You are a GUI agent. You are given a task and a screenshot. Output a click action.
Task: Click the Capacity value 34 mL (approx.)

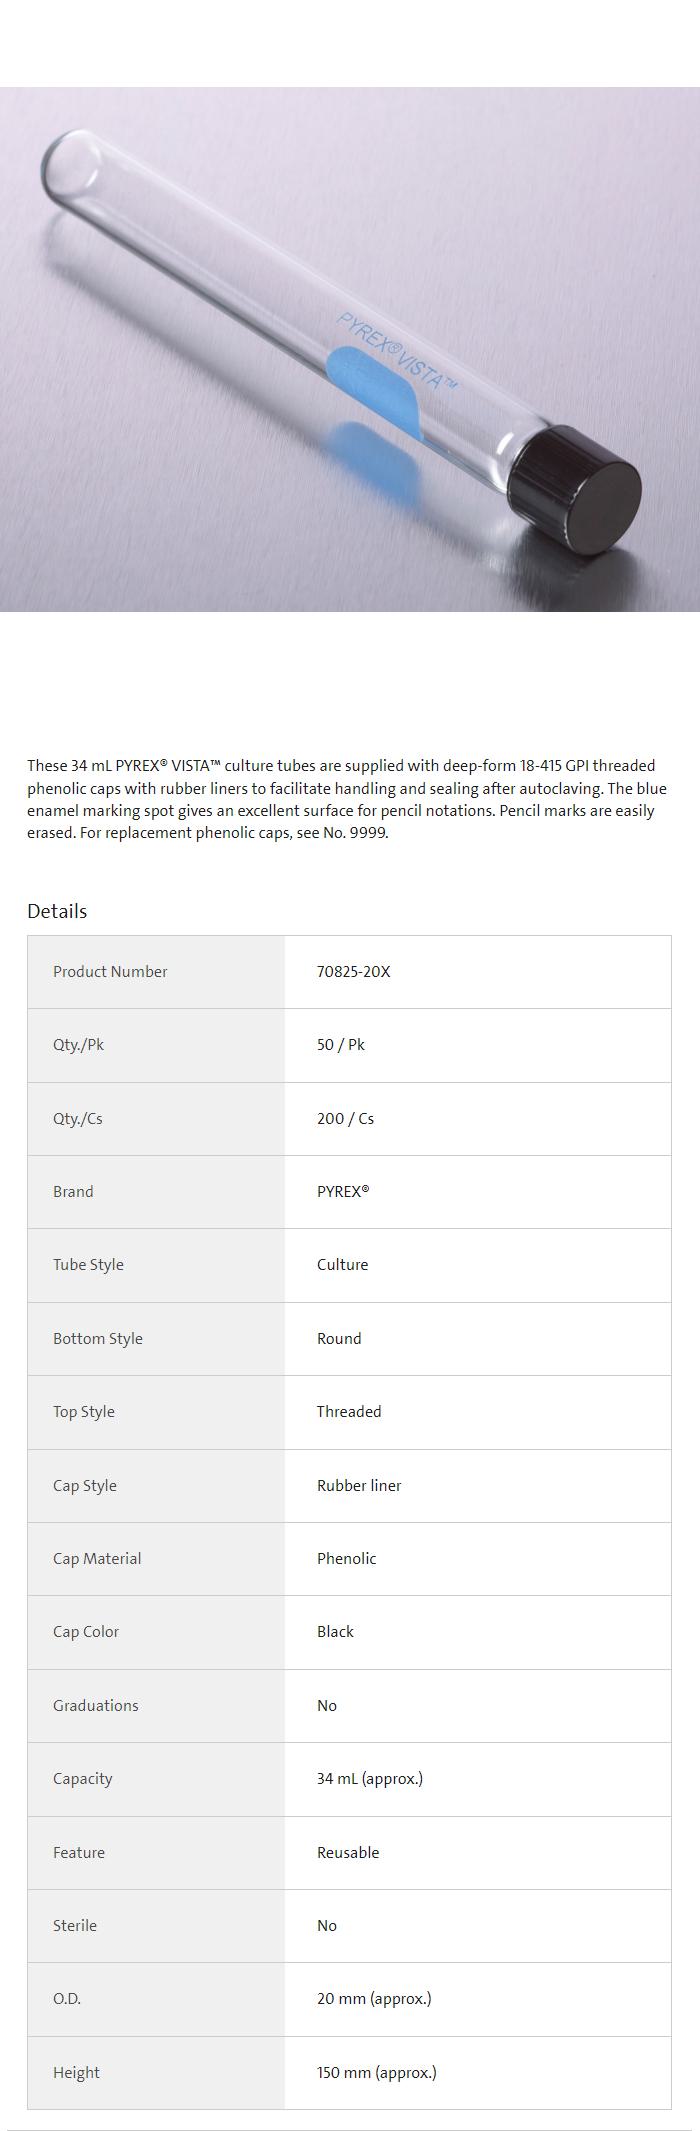tap(369, 1779)
